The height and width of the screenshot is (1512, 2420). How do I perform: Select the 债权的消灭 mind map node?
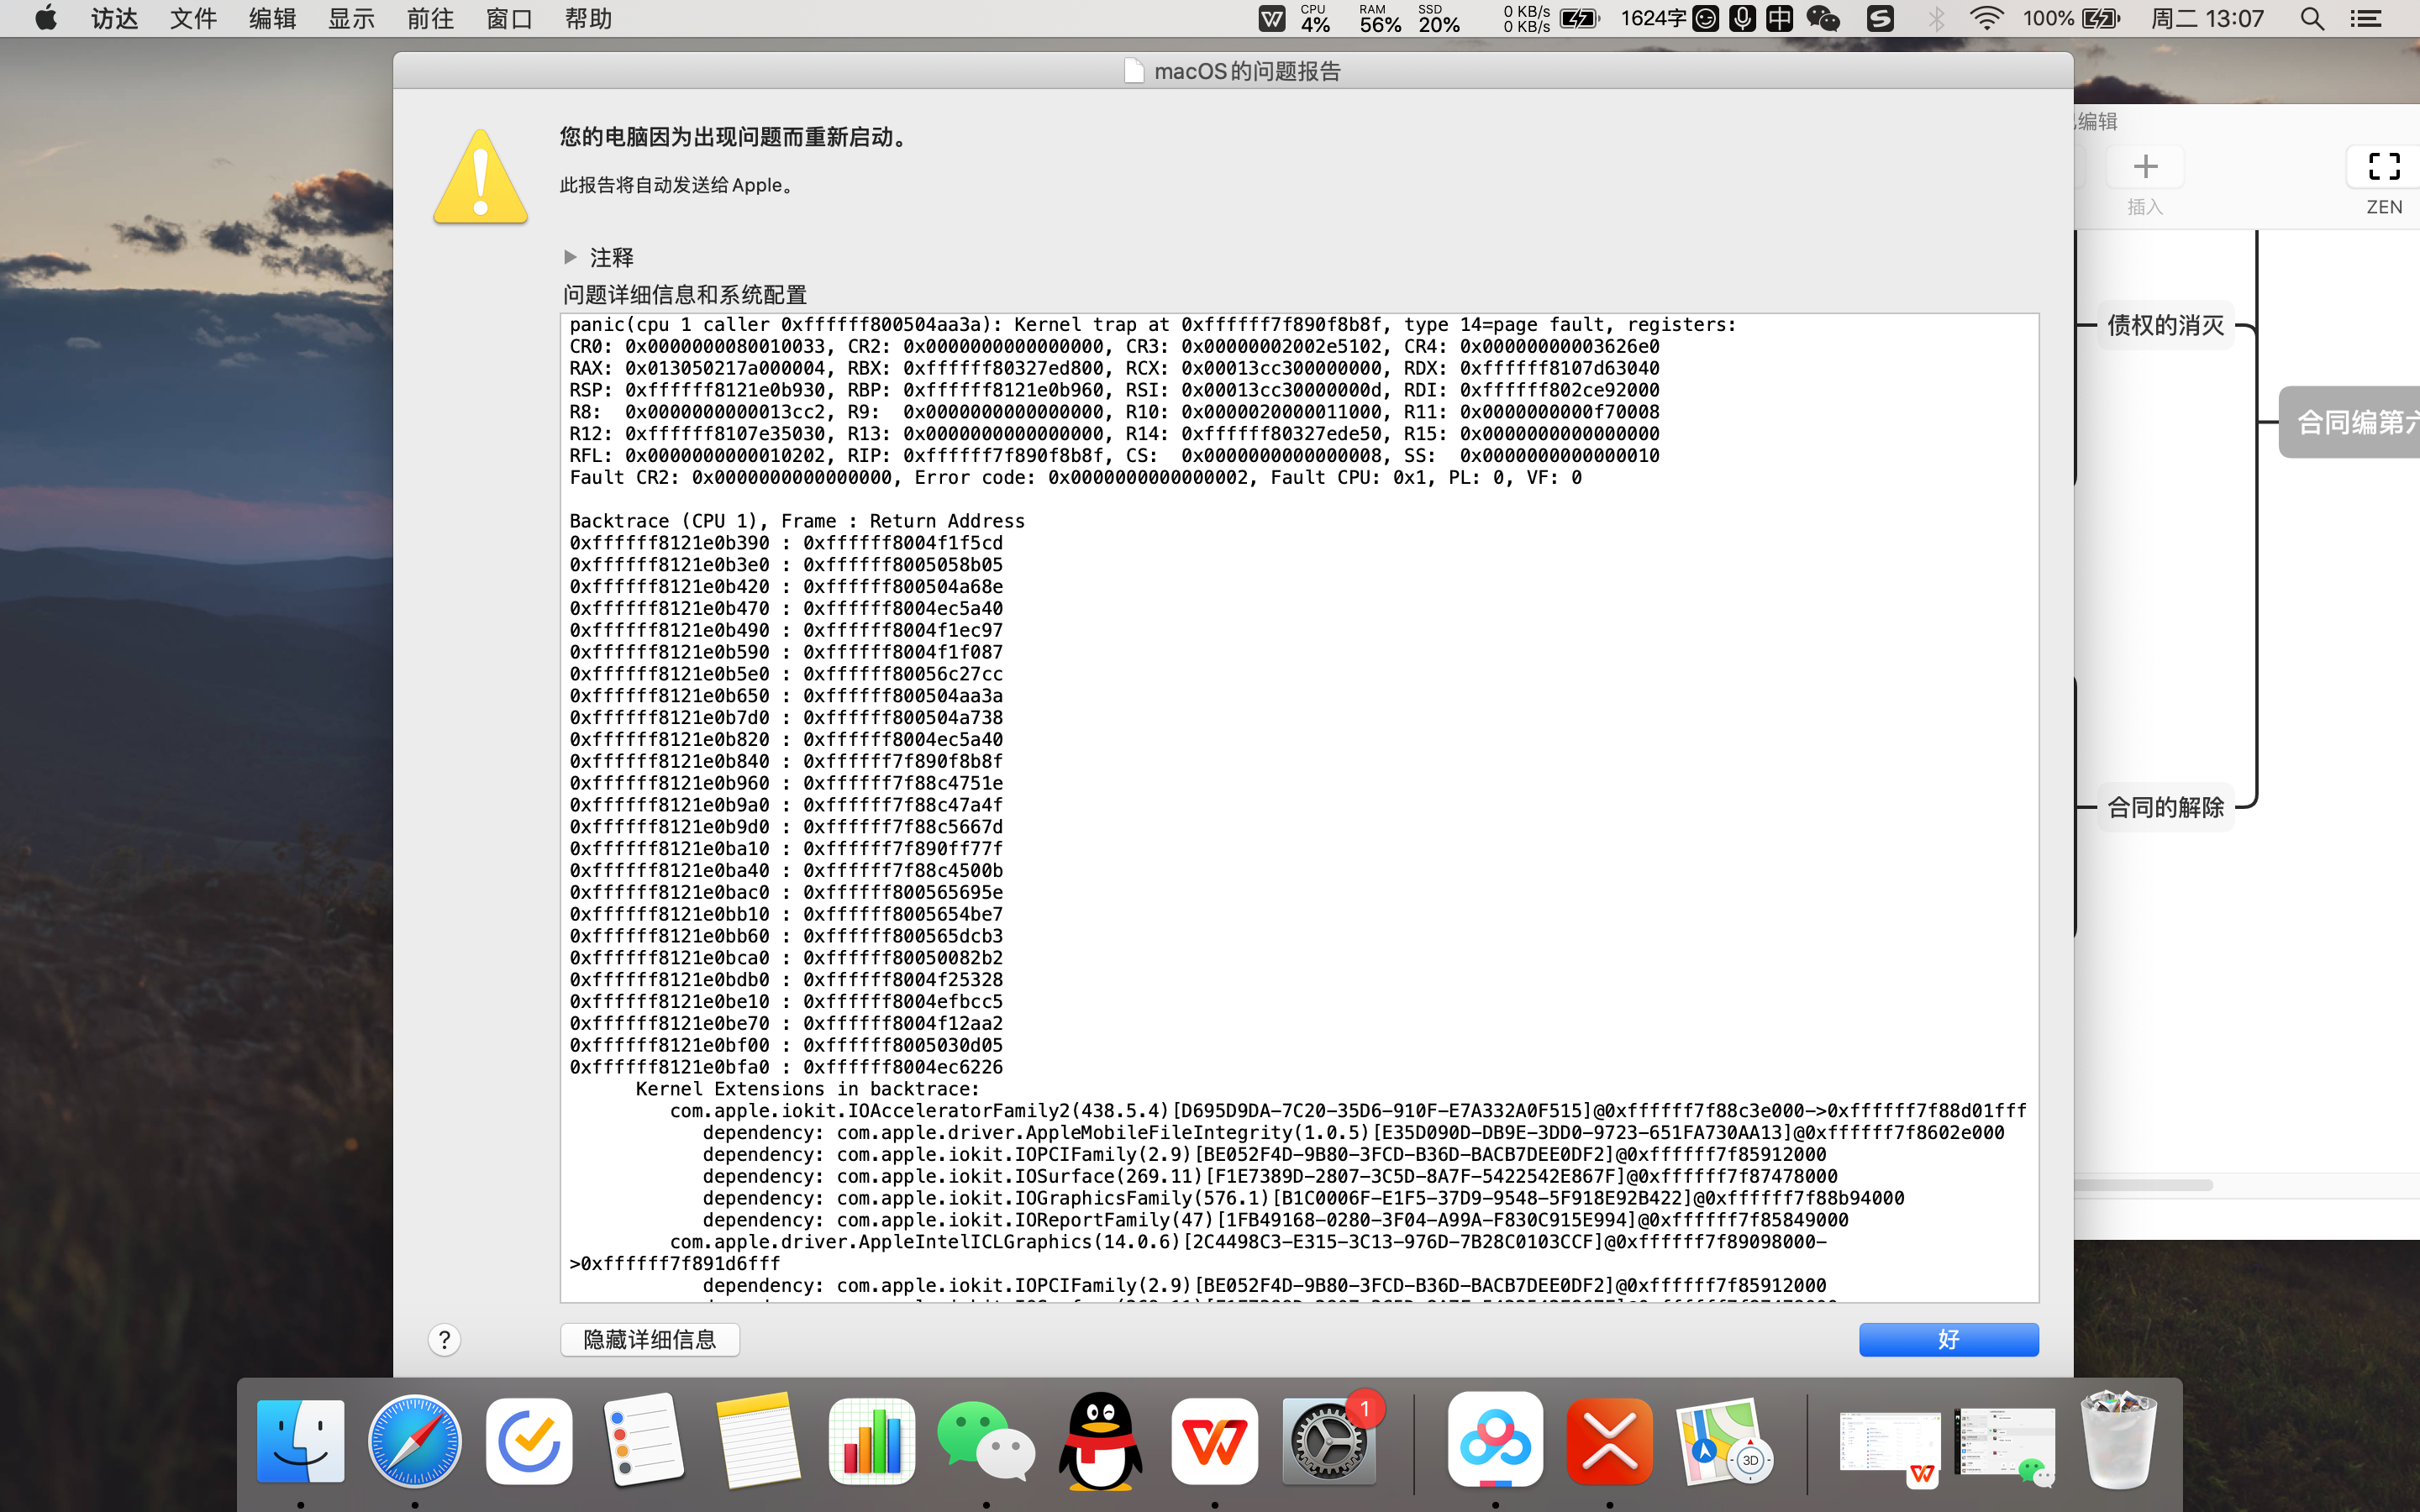[2165, 325]
